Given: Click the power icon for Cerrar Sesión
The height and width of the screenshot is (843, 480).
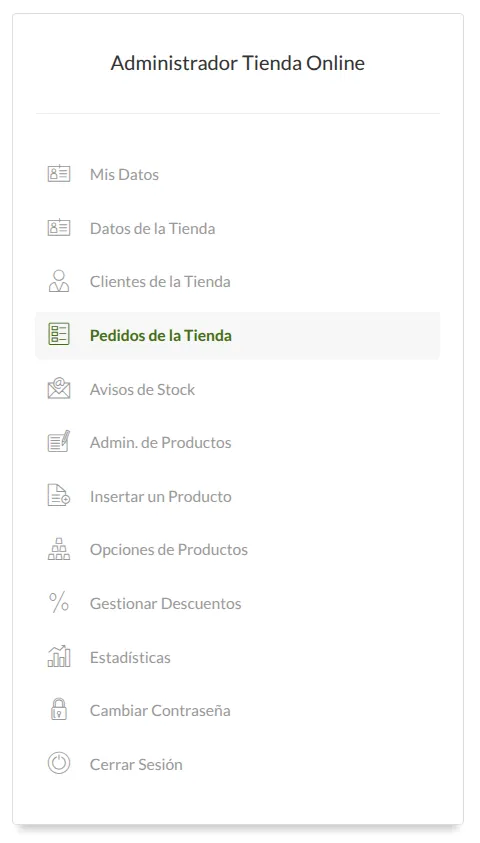Looking at the screenshot, I should 59,763.
